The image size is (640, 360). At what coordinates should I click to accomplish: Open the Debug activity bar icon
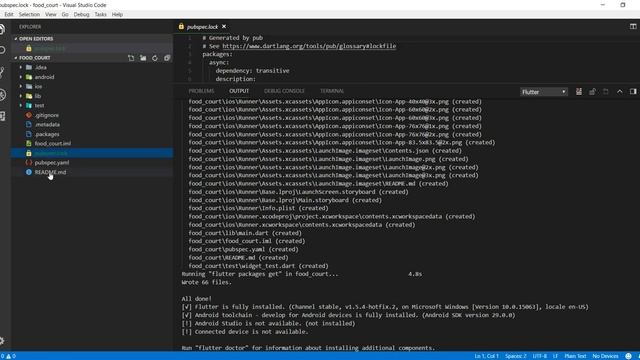click(2, 95)
